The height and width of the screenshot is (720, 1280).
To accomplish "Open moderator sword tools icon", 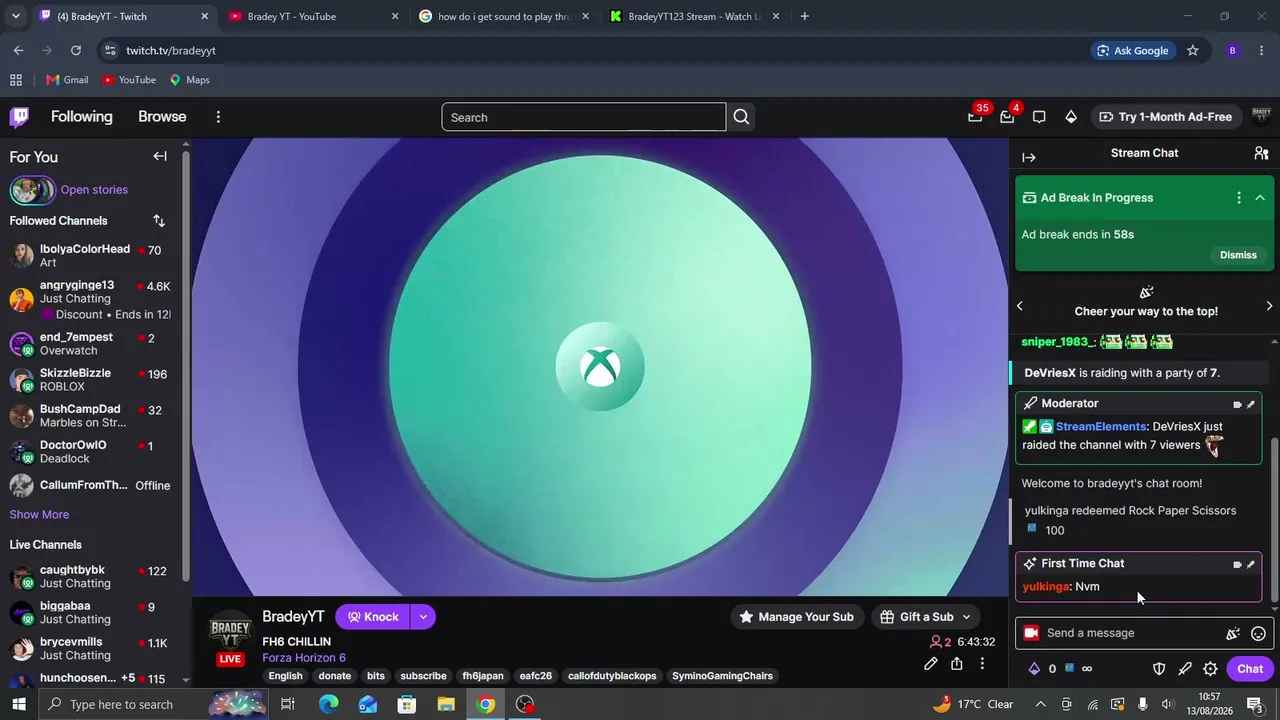I will tap(1185, 669).
